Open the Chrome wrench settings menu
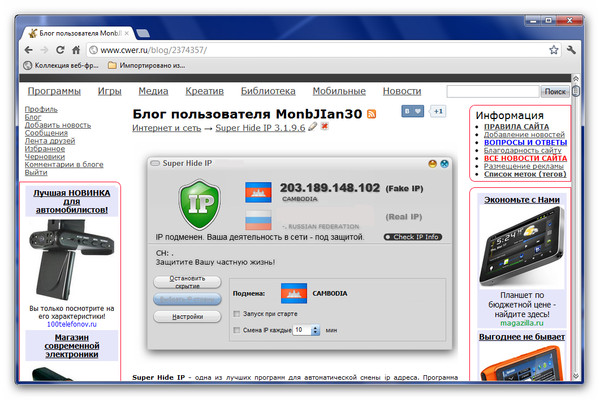This screenshot has height=400, width=600. [x=573, y=49]
